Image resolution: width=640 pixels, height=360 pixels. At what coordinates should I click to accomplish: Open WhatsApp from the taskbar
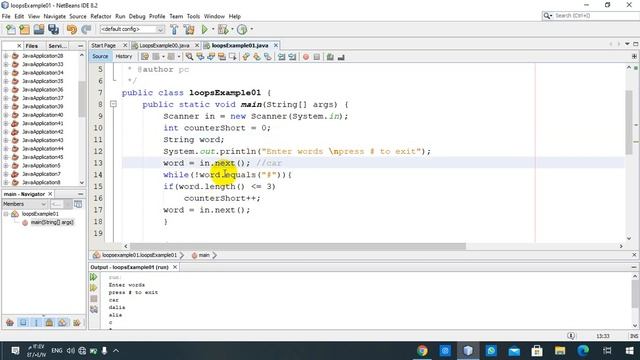[491, 351]
